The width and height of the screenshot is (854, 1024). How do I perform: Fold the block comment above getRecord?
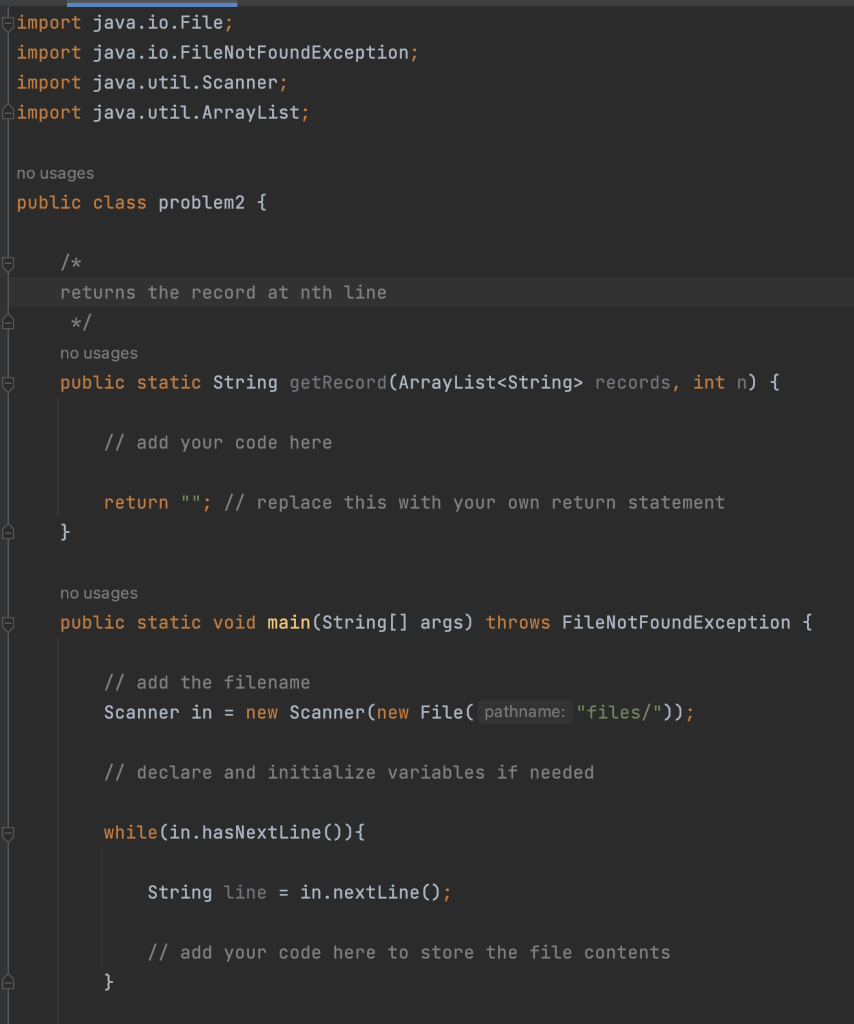click(7, 262)
